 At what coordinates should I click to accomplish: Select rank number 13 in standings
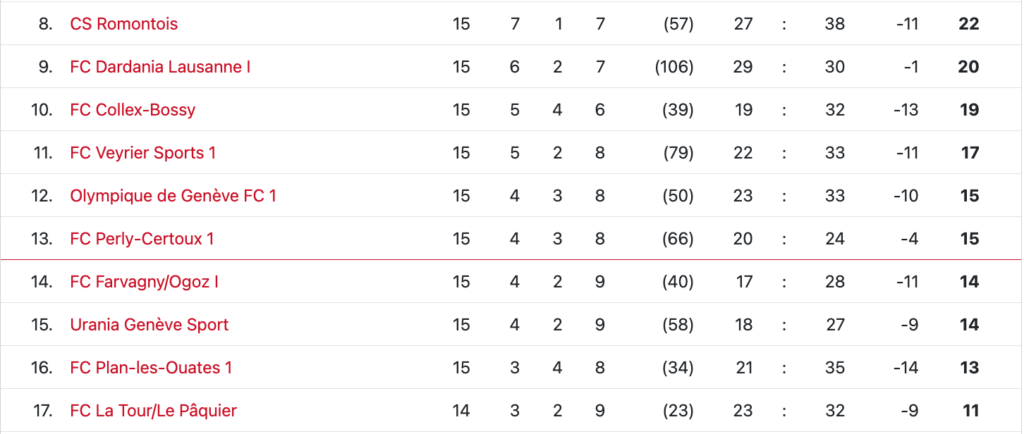click(x=42, y=239)
